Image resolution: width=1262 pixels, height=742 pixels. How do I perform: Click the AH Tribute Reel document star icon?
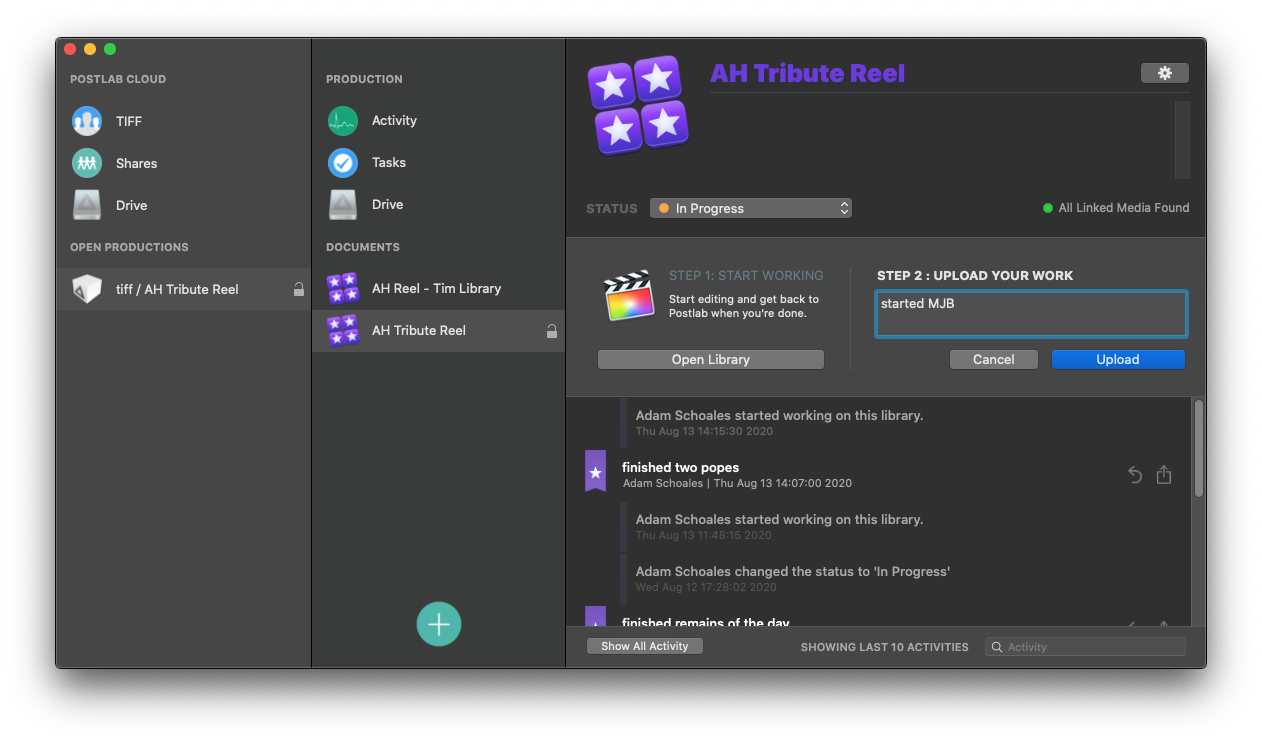(343, 331)
